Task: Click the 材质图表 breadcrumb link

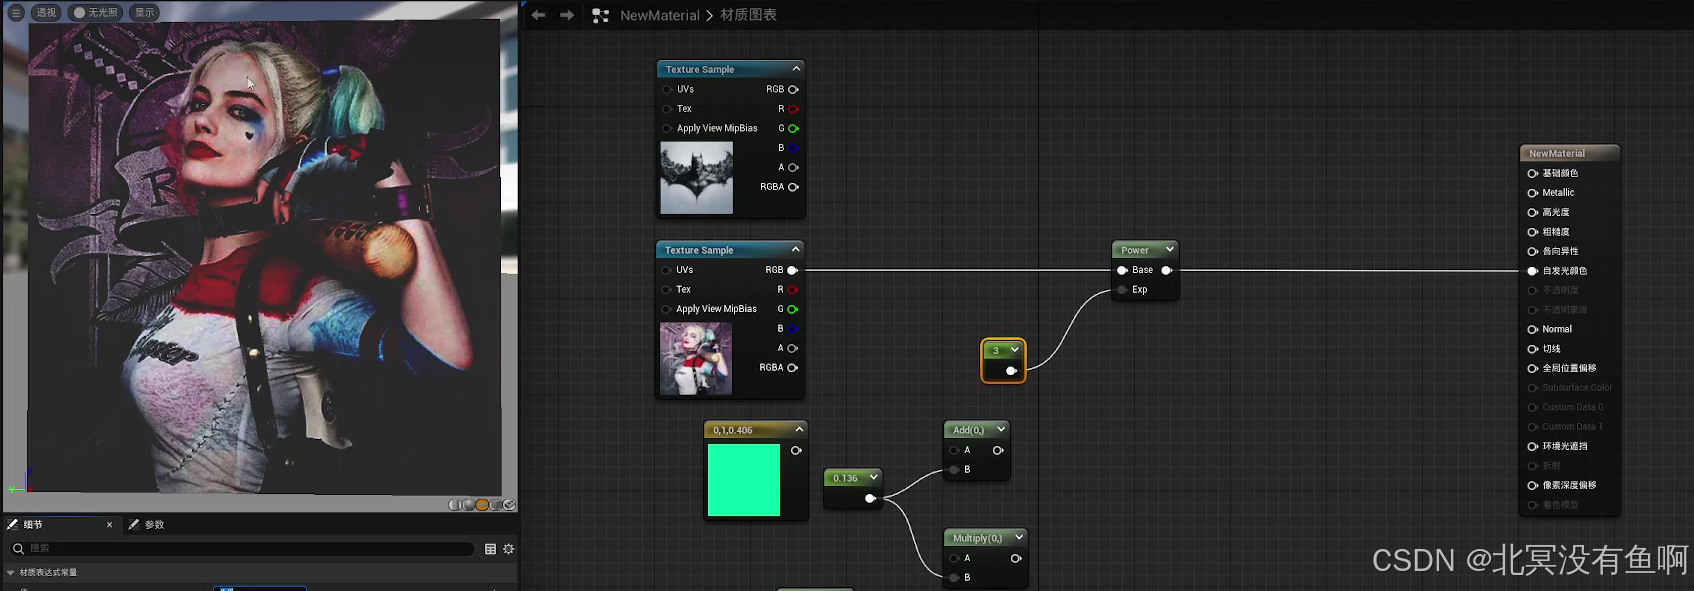Action: 748,15
